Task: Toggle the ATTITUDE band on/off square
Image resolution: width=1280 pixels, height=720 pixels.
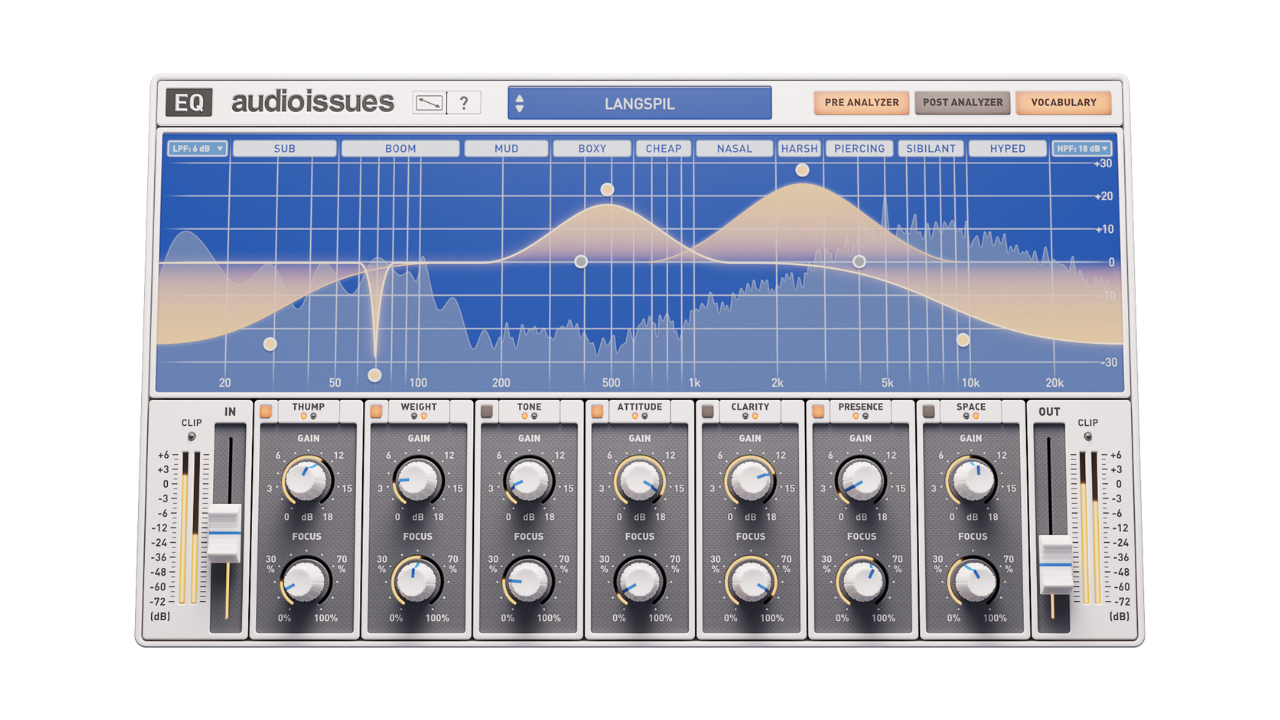Action: coord(597,411)
